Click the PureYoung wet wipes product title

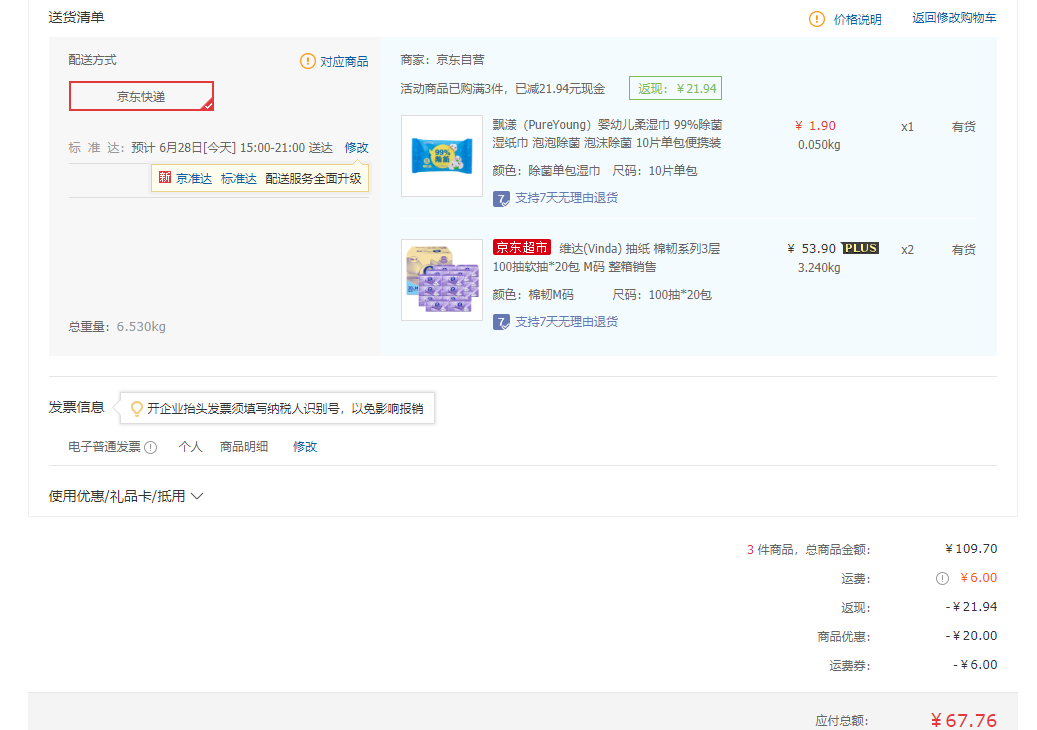(607, 134)
